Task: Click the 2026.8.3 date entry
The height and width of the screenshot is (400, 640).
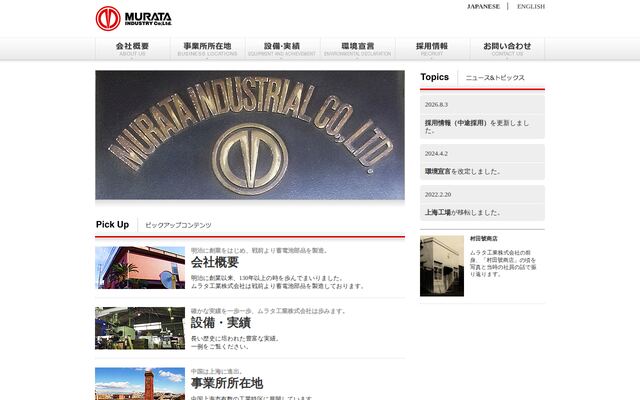Action: click(x=436, y=104)
